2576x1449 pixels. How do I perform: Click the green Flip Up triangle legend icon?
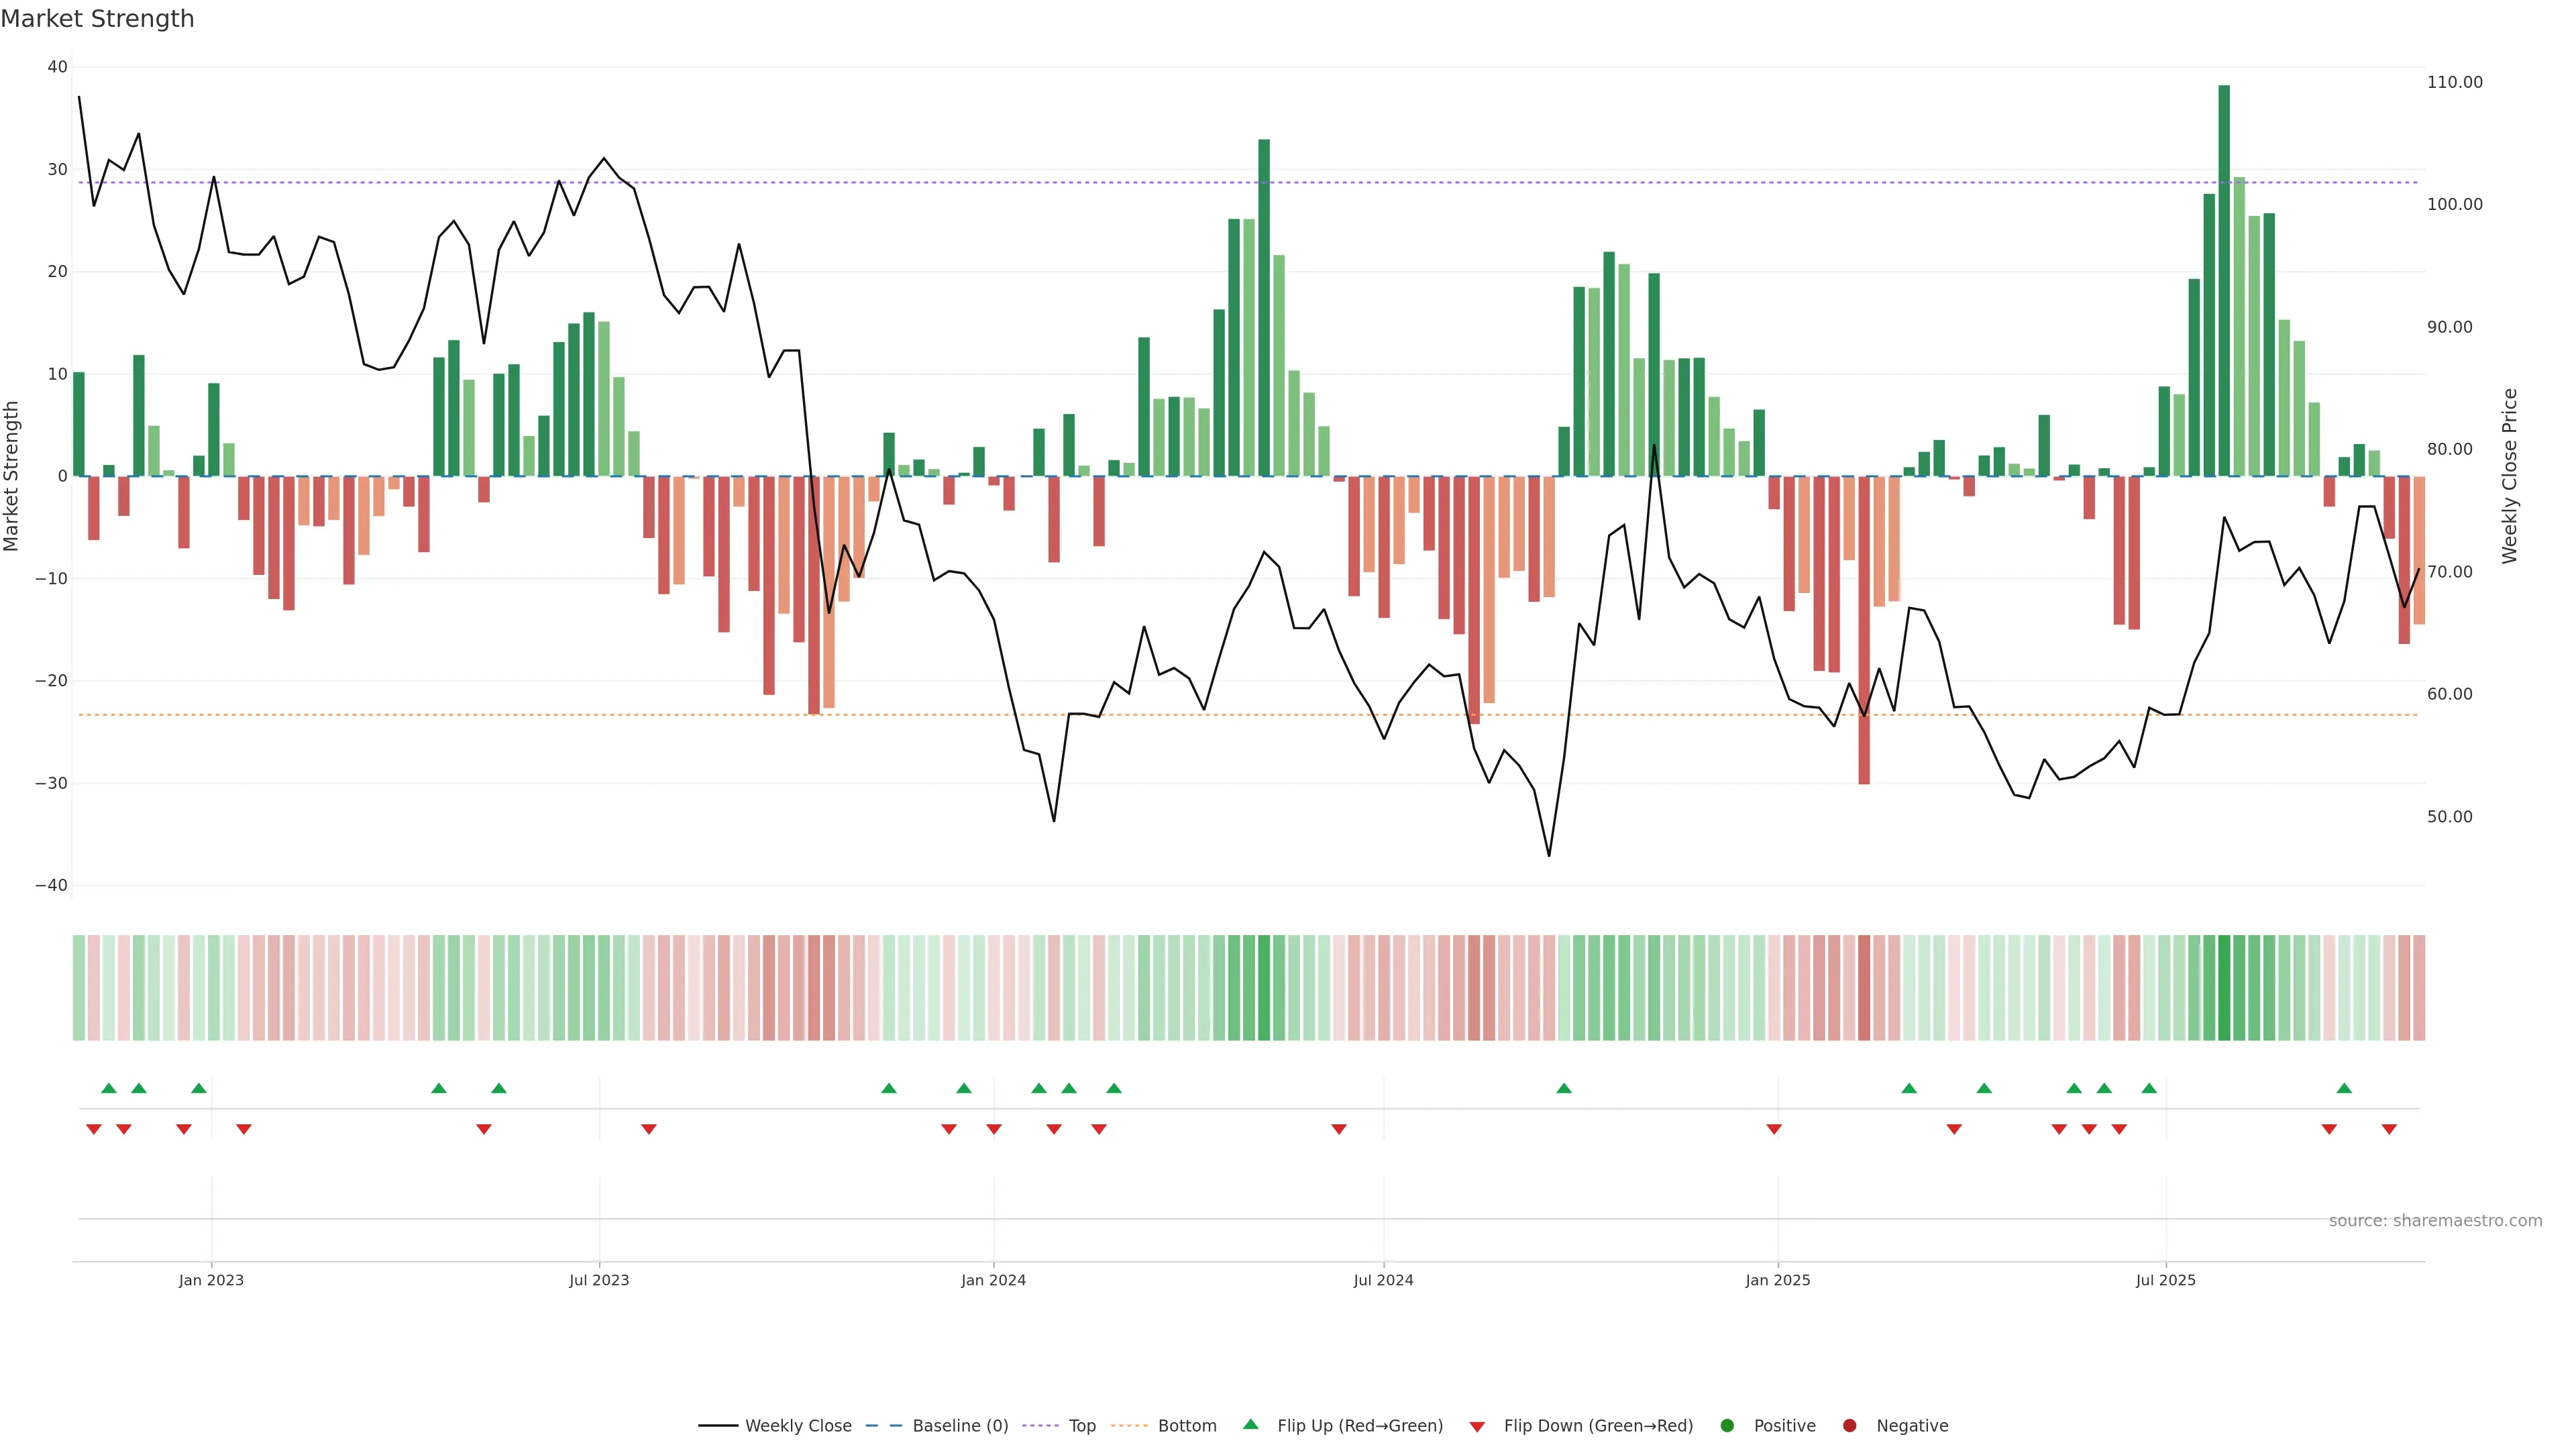[1250, 1424]
